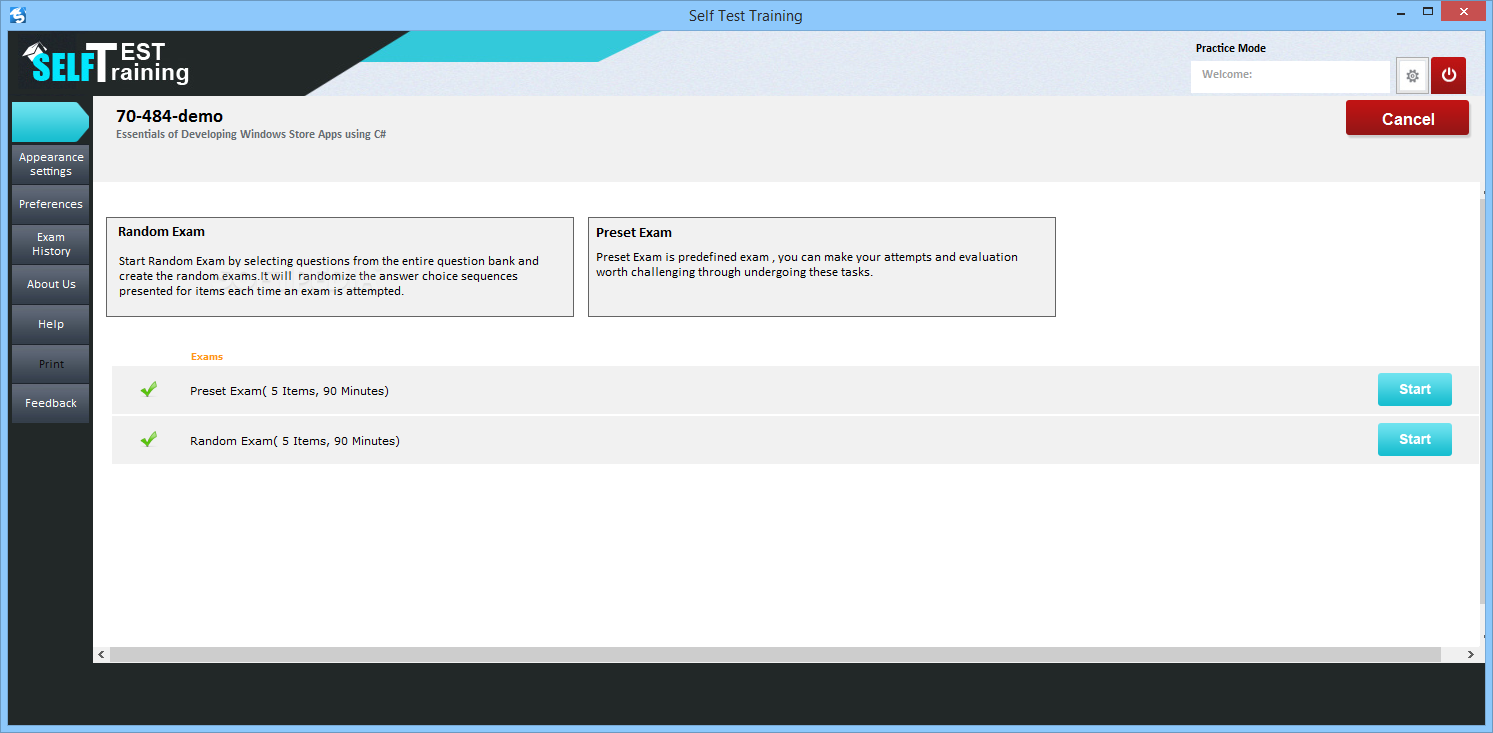Click the Random Exam description box
Image resolution: width=1493 pixels, height=733 pixels.
pos(340,267)
